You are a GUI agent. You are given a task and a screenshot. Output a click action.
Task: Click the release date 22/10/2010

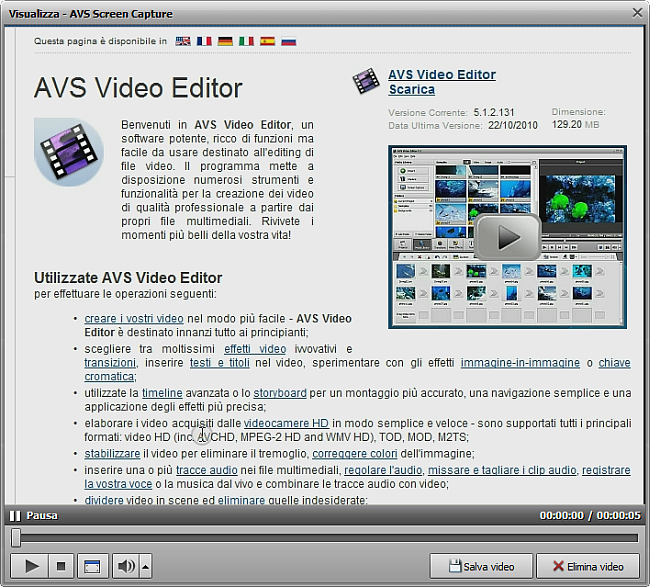(513, 125)
